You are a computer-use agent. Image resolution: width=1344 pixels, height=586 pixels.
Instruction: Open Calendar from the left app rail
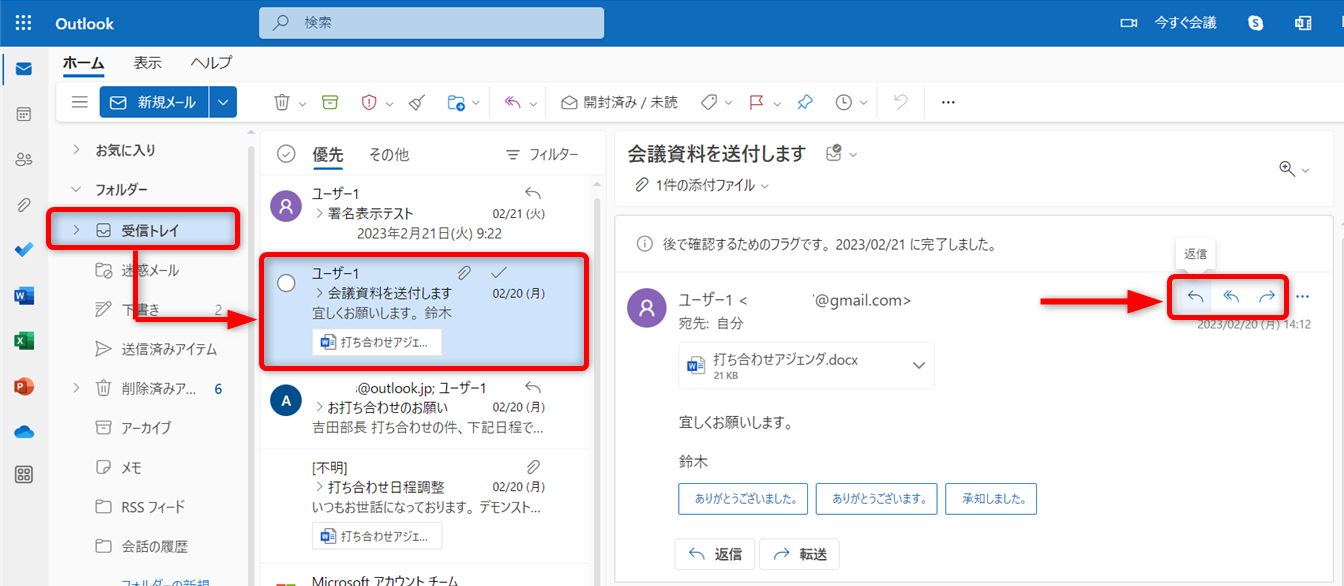(24, 114)
